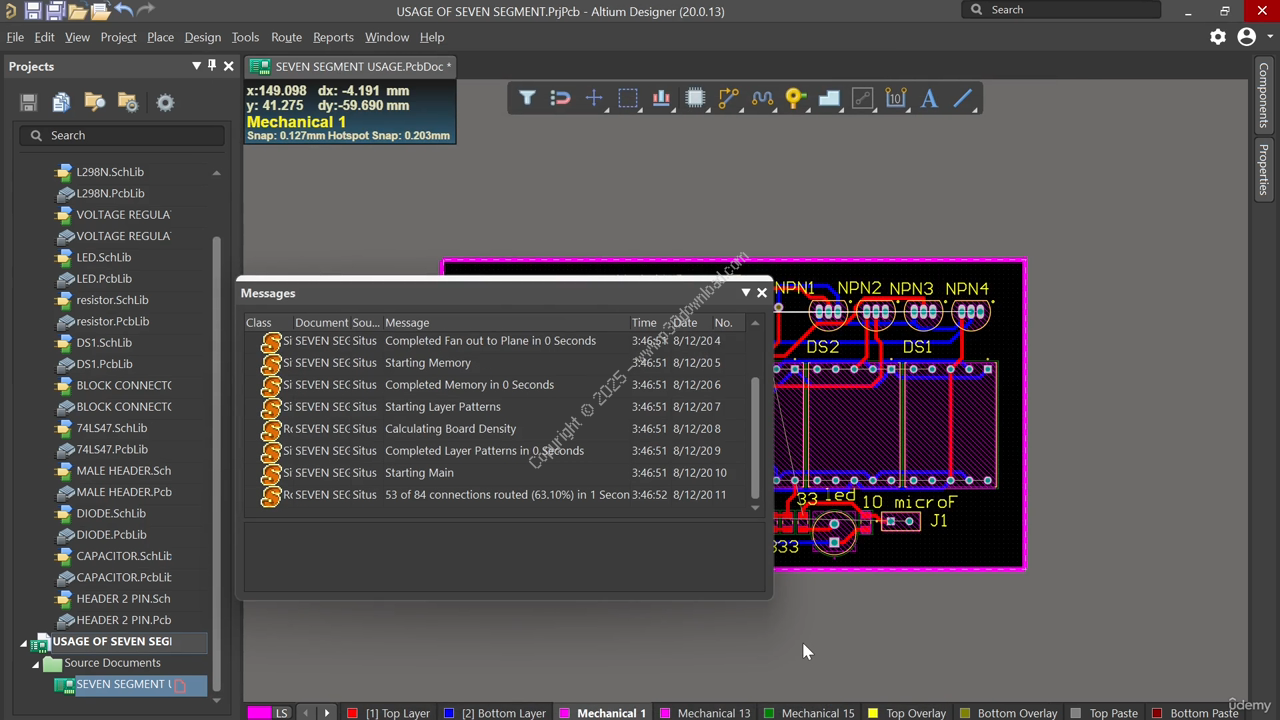Open the Projects panel dropdown arrow
Image resolution: width=1280 pixels, height=720 pixels.
[196, 66]
